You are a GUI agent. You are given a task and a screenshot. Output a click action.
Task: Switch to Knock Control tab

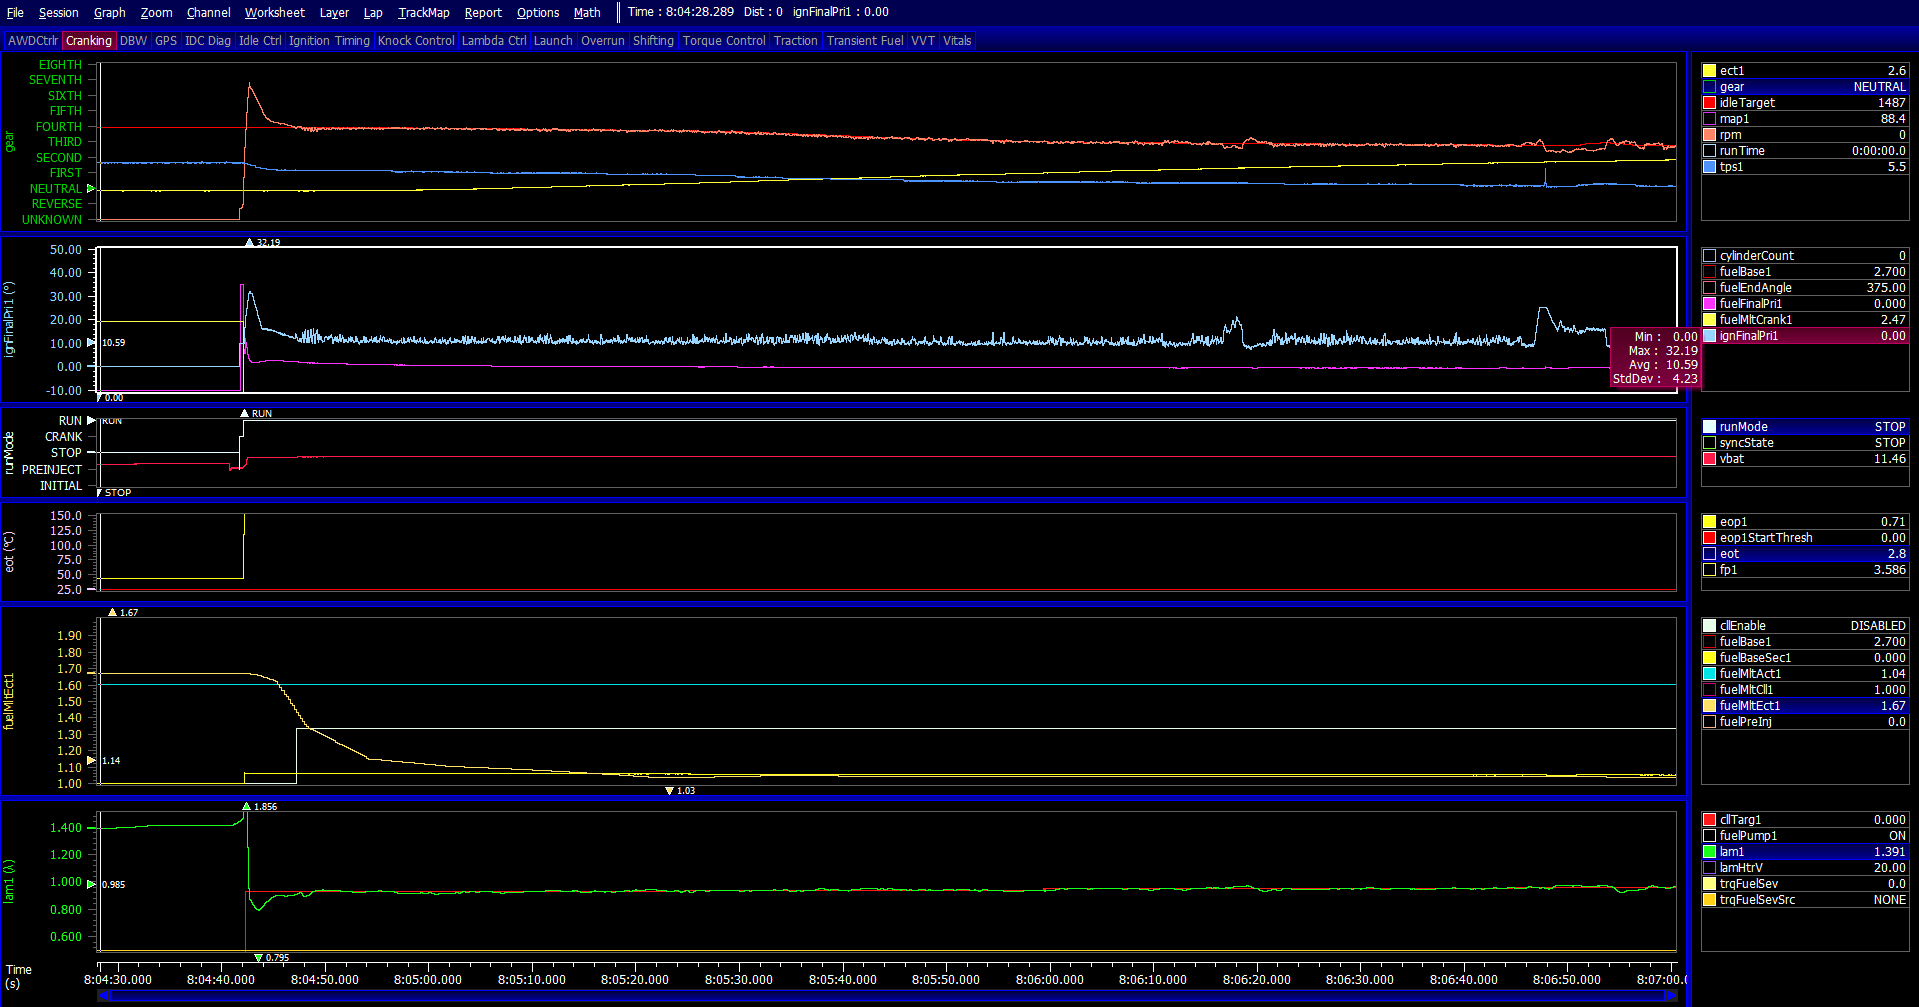[416, 41]
